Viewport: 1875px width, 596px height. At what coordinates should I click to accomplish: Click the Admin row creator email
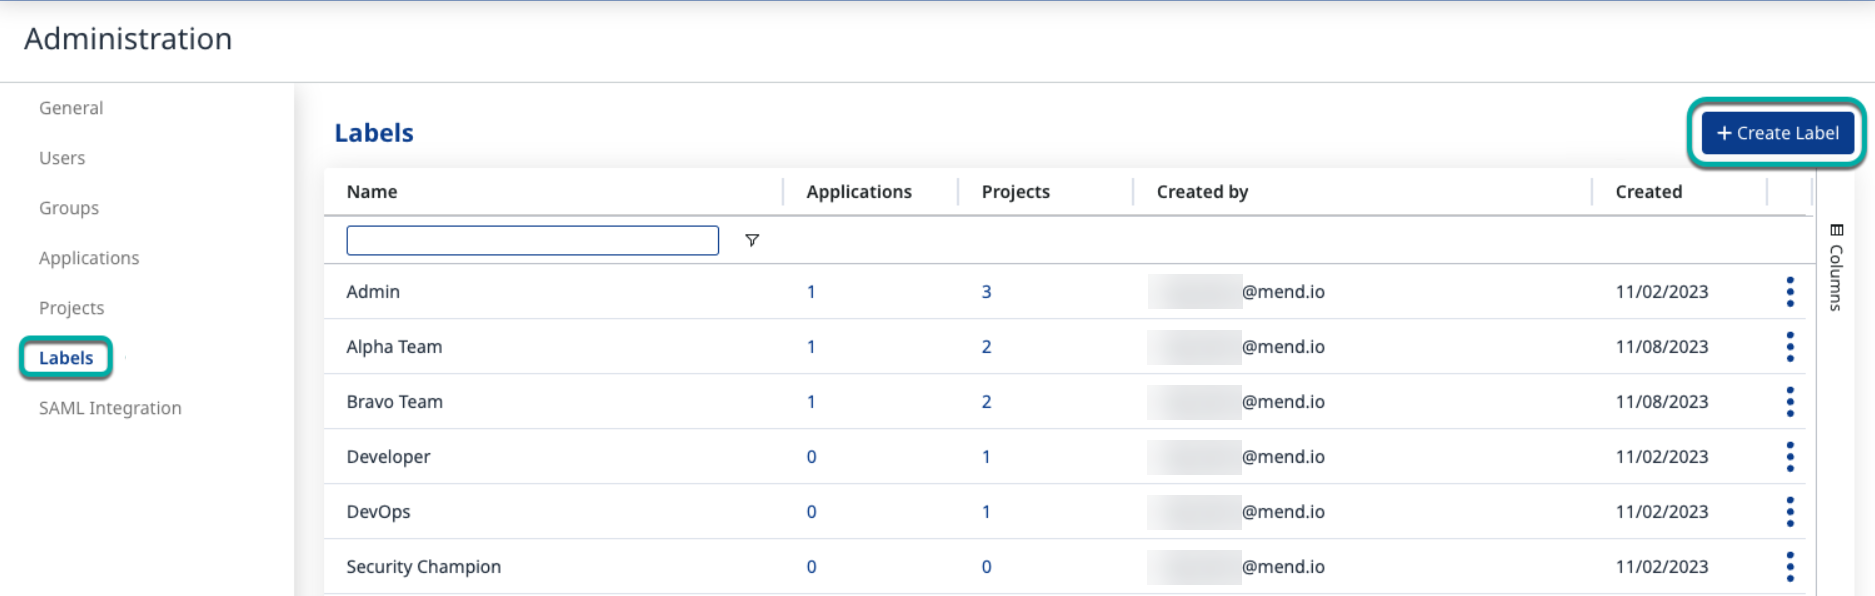tap(1237, 292)
